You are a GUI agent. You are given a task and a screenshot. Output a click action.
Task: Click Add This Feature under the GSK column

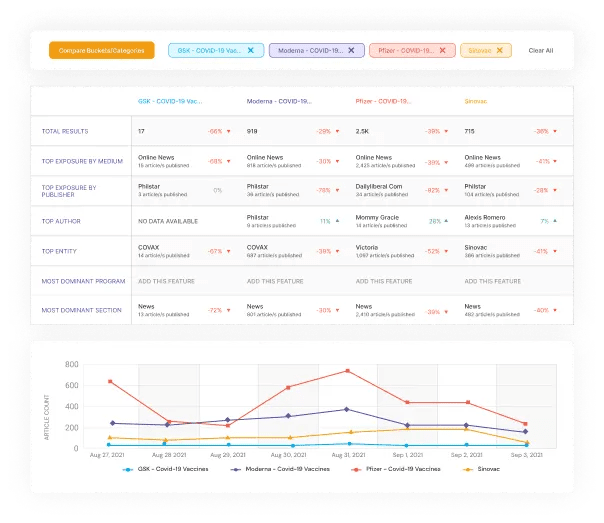coord(164,281)
